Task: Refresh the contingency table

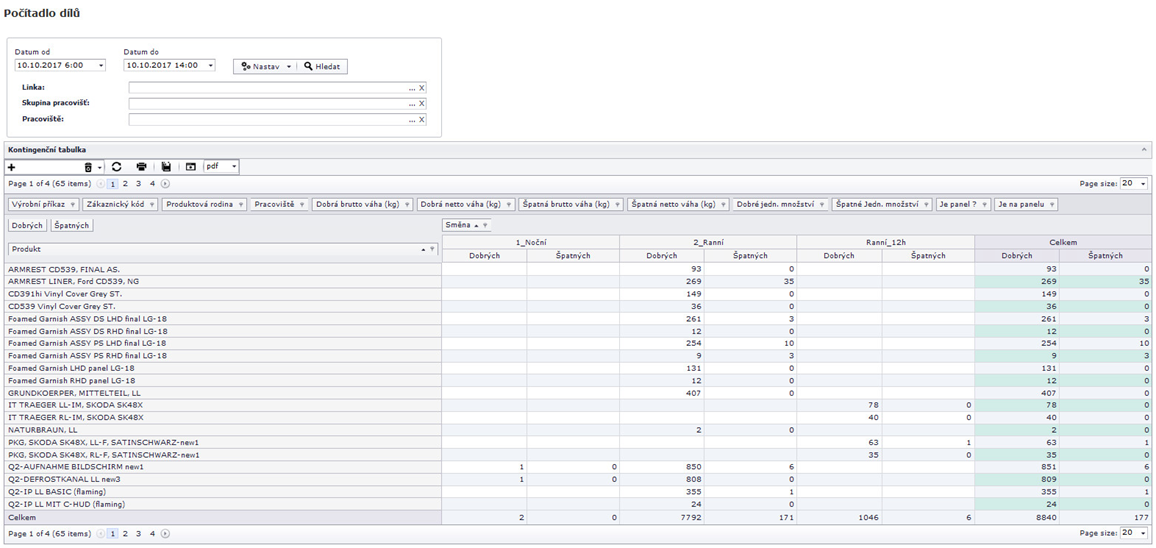Action: 116,167
